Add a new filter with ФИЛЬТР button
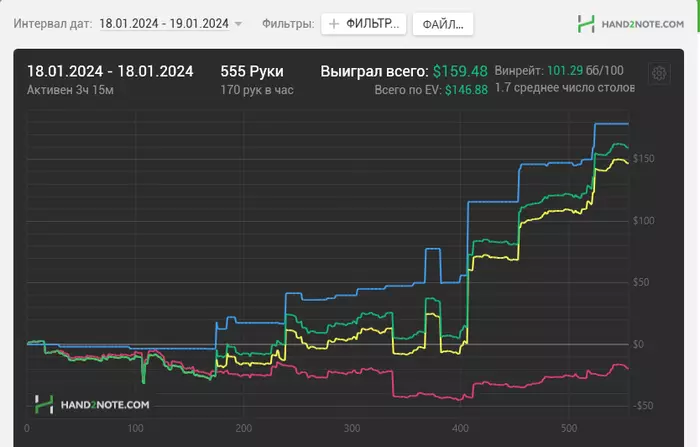The width and height of the screenshot is (700, 447). pyautogui.click(x=363, y=24)
